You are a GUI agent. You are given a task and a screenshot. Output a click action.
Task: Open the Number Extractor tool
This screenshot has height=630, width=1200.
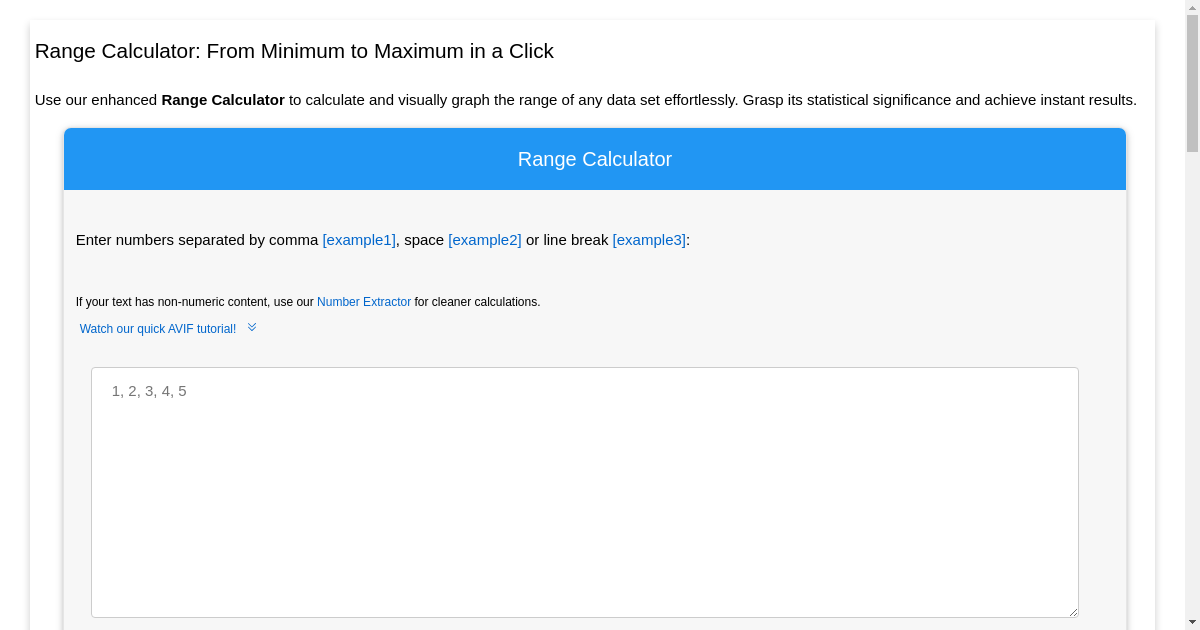pyautogui.click(x=364, y=301)
